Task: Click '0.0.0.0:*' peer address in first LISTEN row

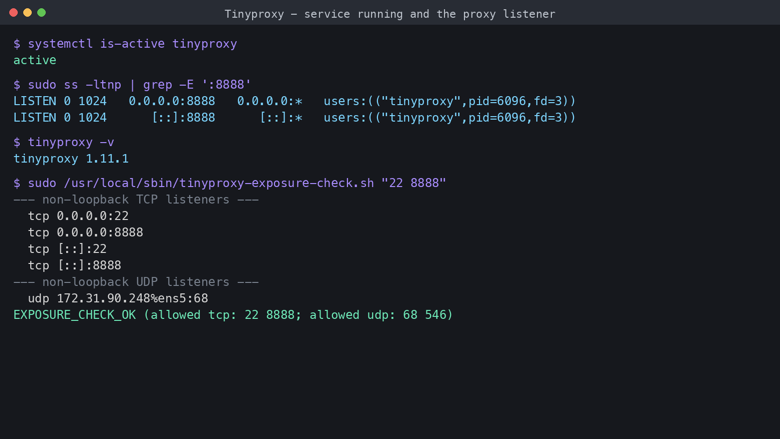Action: click(x=270, y=101)
